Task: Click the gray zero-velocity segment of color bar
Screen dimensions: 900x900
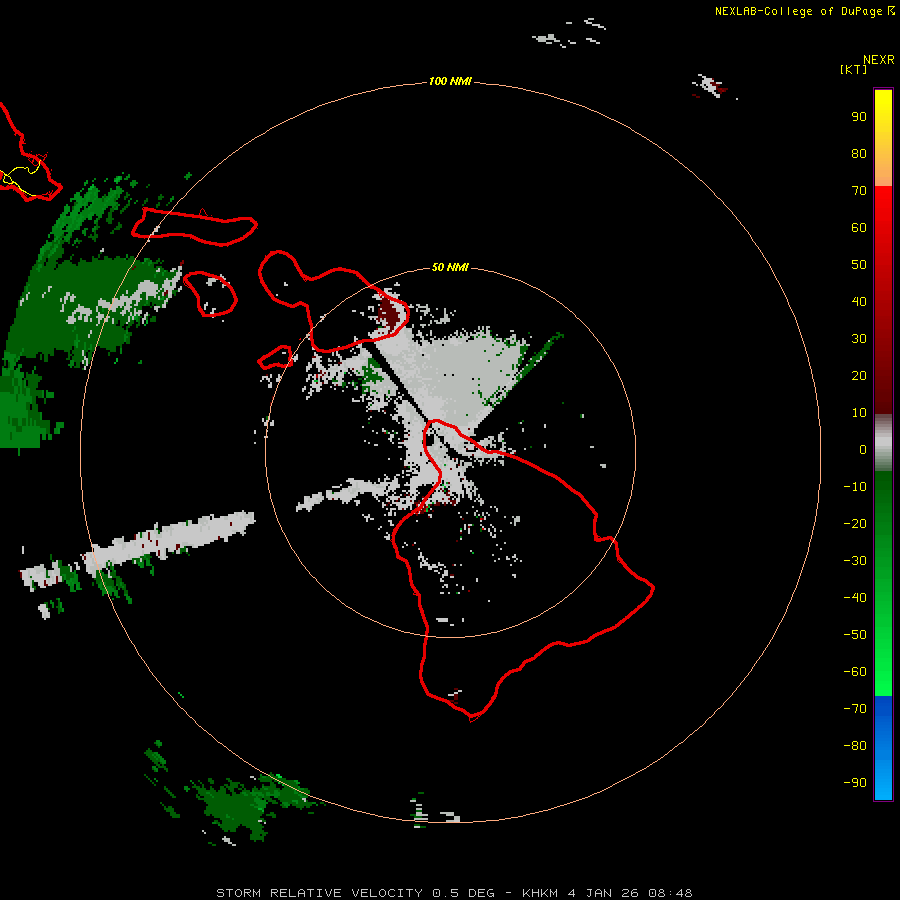Action: pos(883,443)
